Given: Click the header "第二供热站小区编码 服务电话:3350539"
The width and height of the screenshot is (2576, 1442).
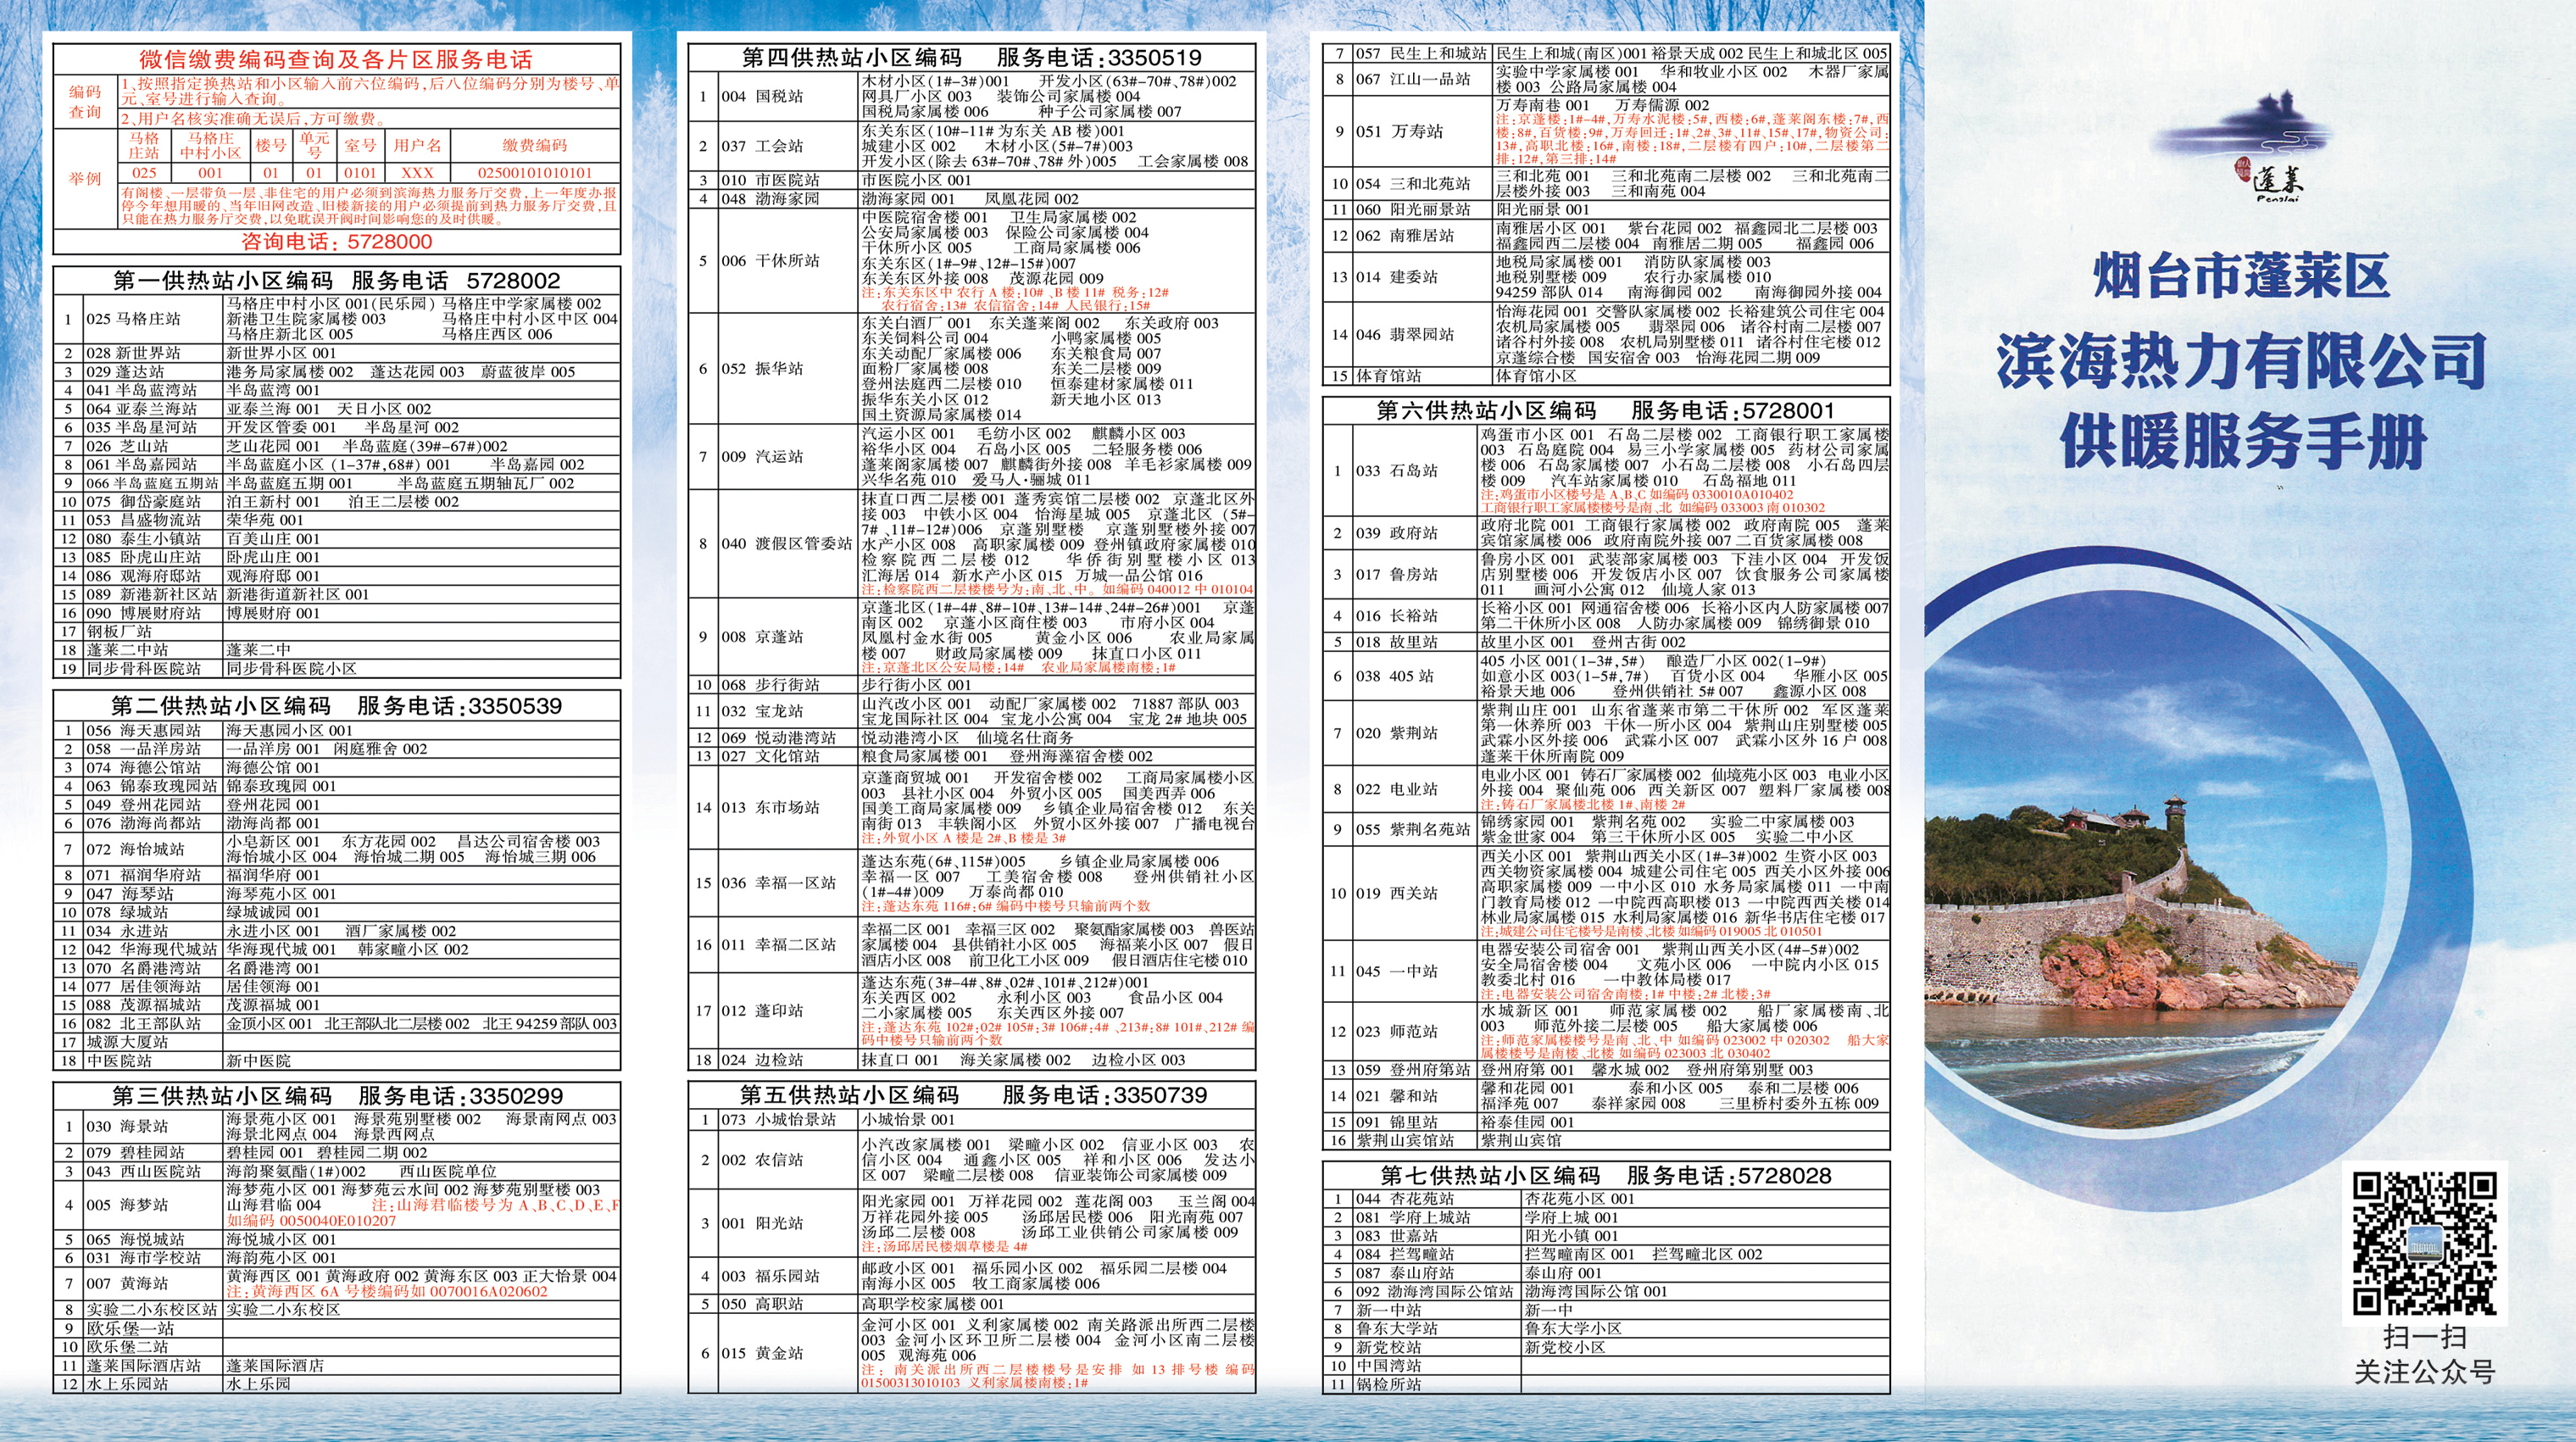Looking at the screenshot, I should coord(337,705).
